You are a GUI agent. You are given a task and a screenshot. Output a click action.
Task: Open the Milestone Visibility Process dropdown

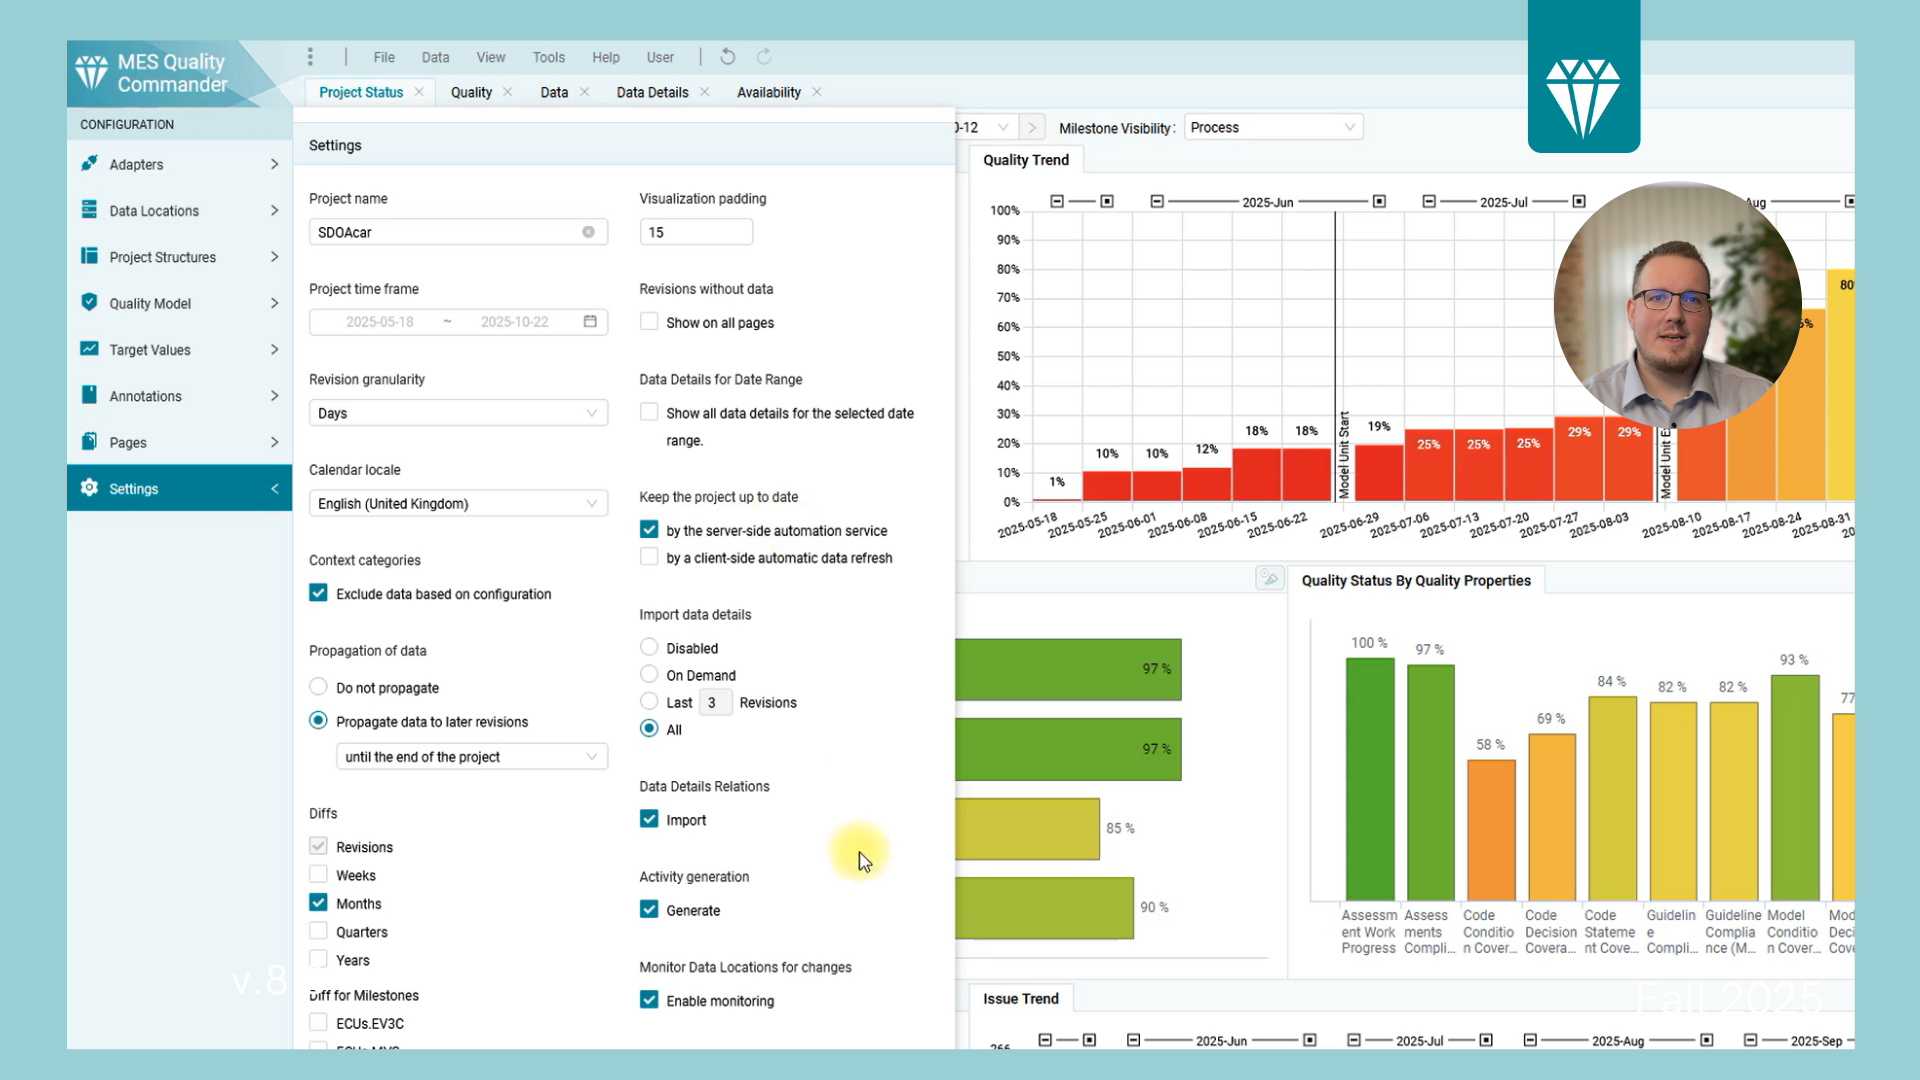click(x=1272, y=128)
